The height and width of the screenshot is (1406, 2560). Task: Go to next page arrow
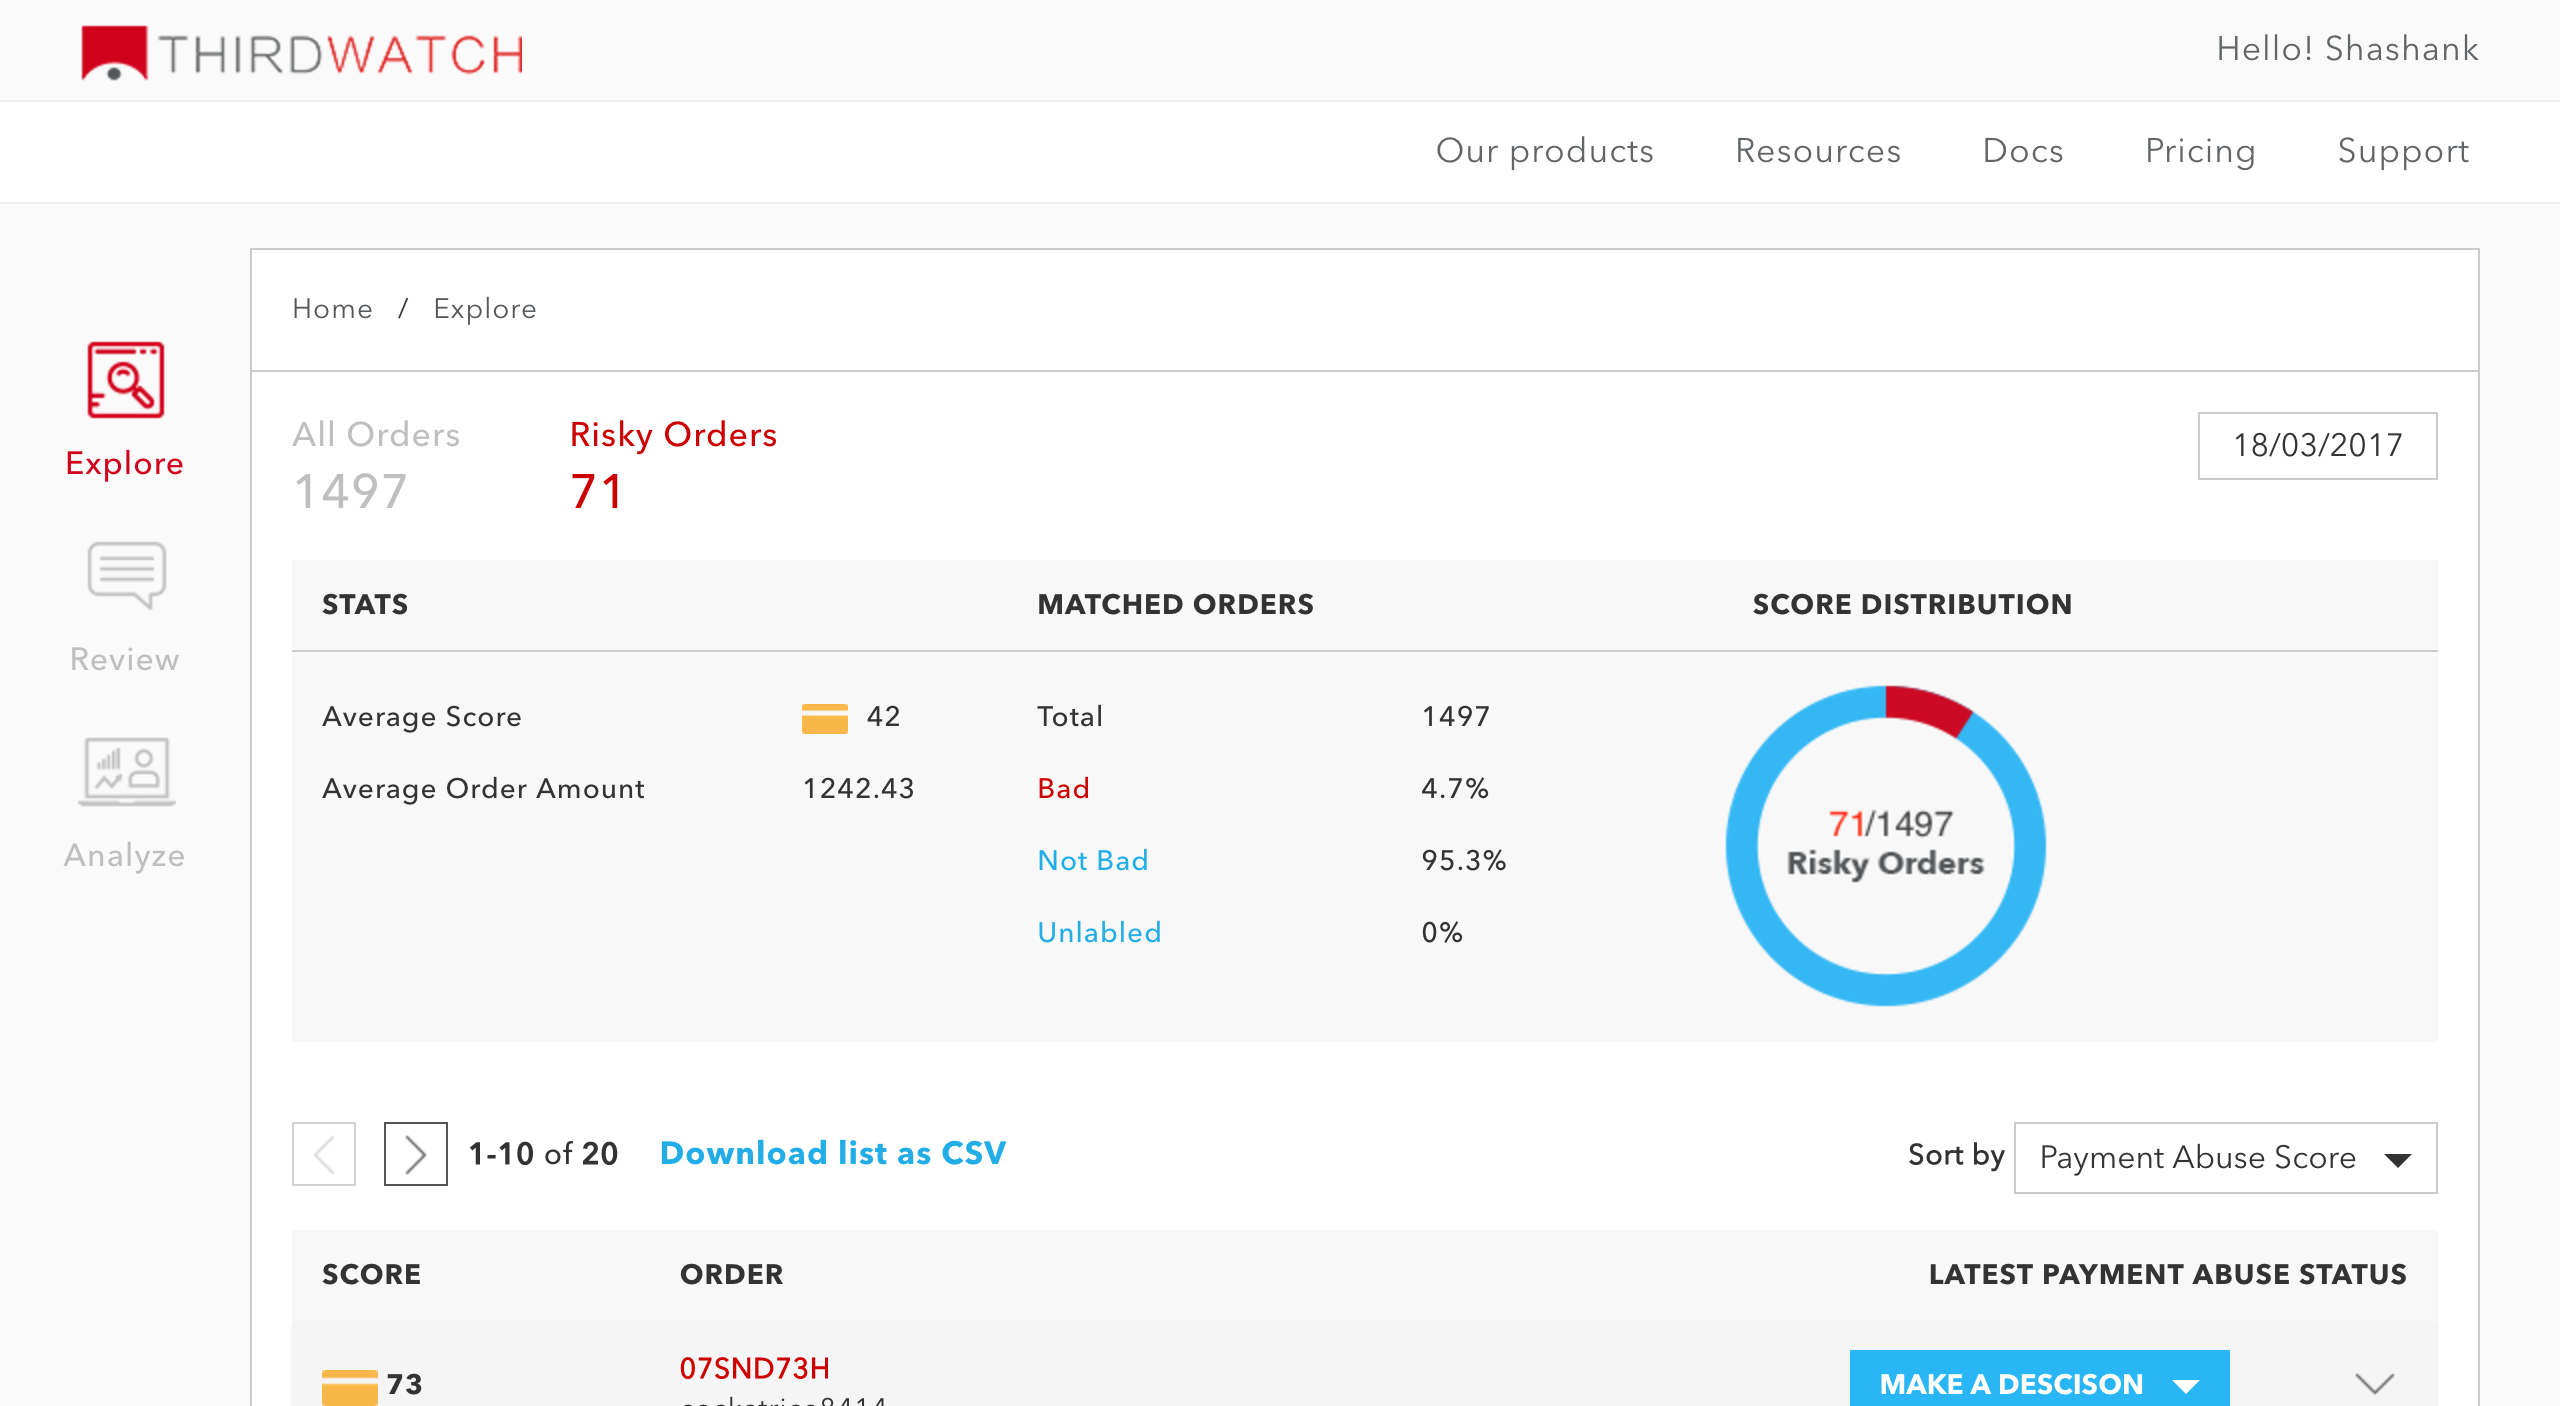tap(415, 1154)
